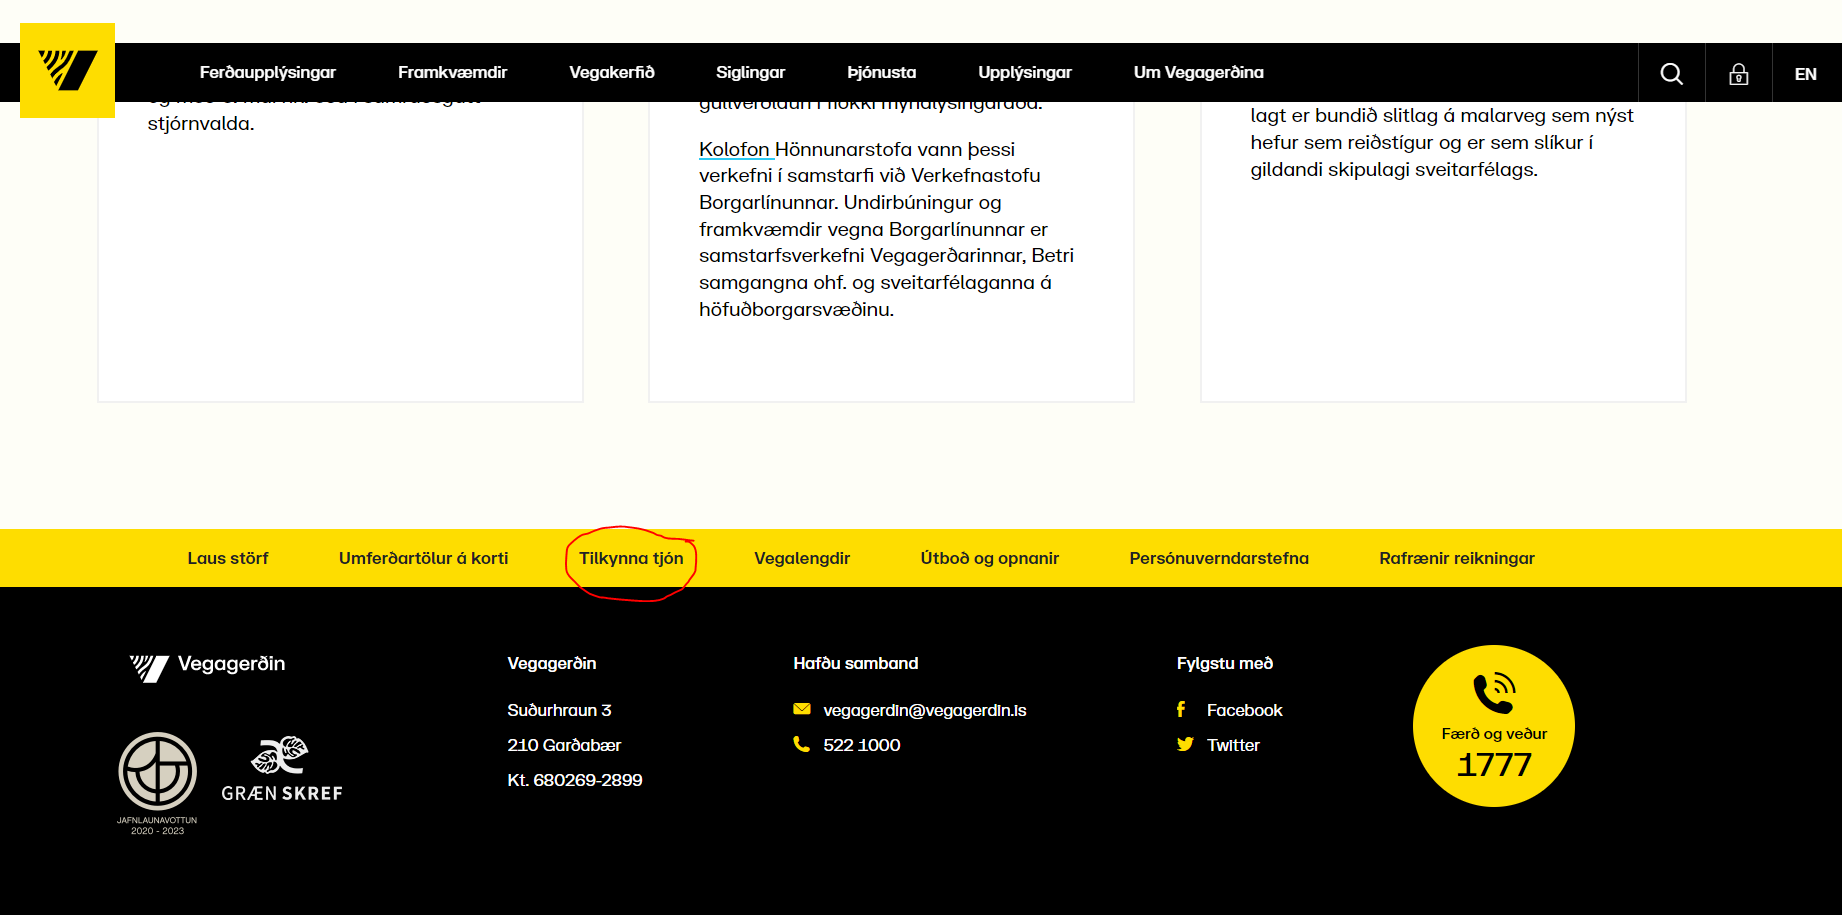Viewport: 1842px width, 915px height.
Task: Expand the Um Vegagerðina navigation item
Action: click(1198, 72)
